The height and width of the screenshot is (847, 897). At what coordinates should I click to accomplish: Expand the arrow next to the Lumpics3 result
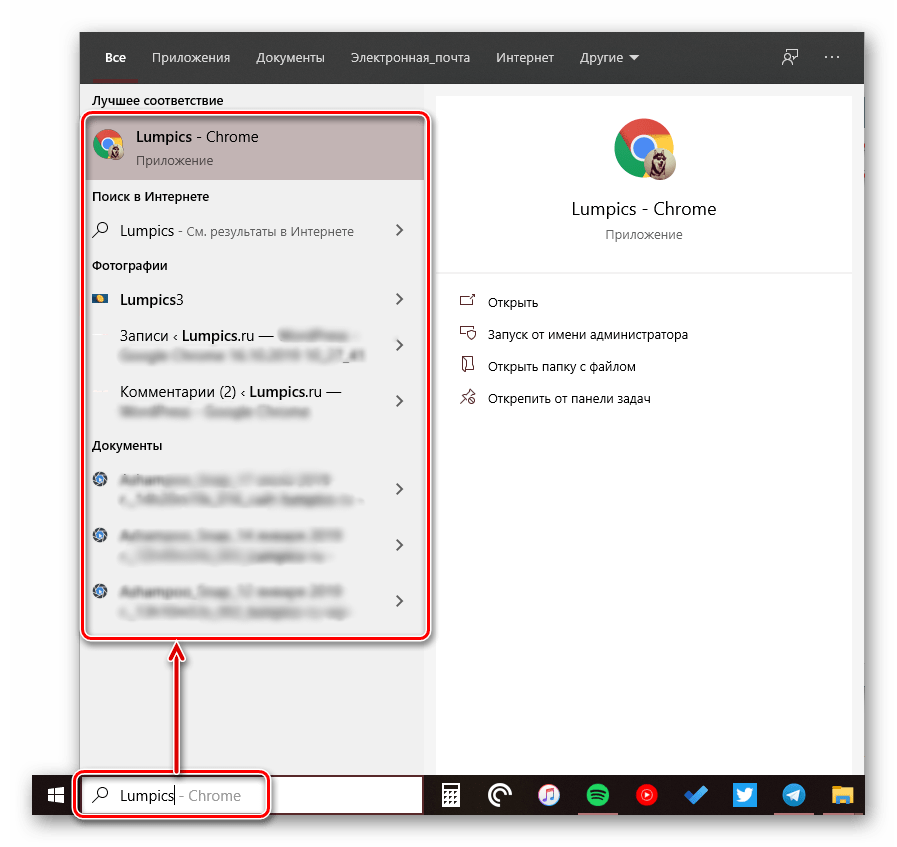point(399,299)
